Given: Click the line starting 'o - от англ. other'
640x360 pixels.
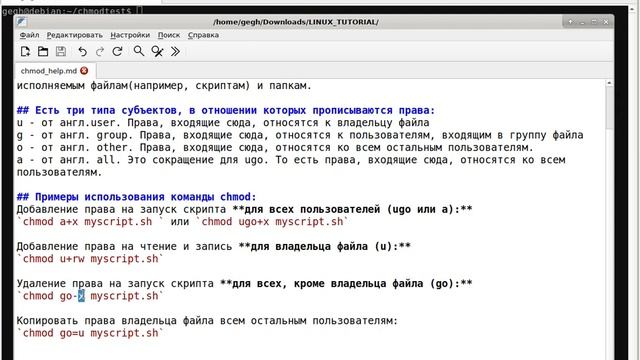Looking at the screenshot, I should pyautogui.click(x=275, y=147).
